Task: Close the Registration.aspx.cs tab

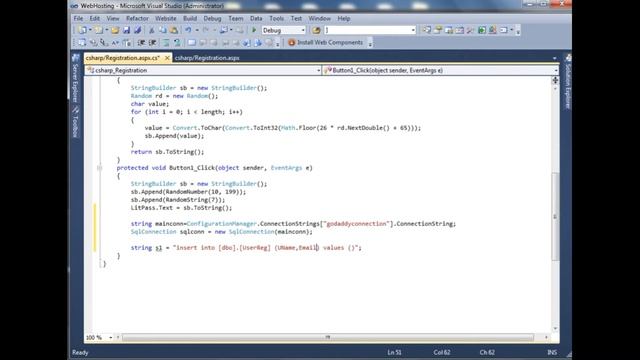Action: 167,58
